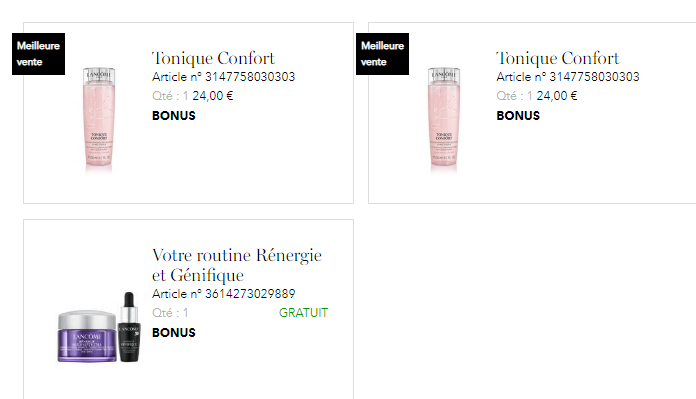Click BONUS label in first Tonique card

click(x=174, y=116)
